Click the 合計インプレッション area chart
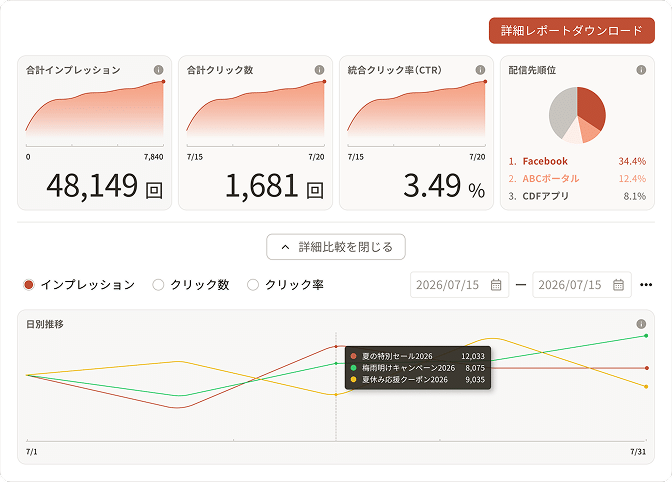Screen dimensions: 672x482 point(94,109)
